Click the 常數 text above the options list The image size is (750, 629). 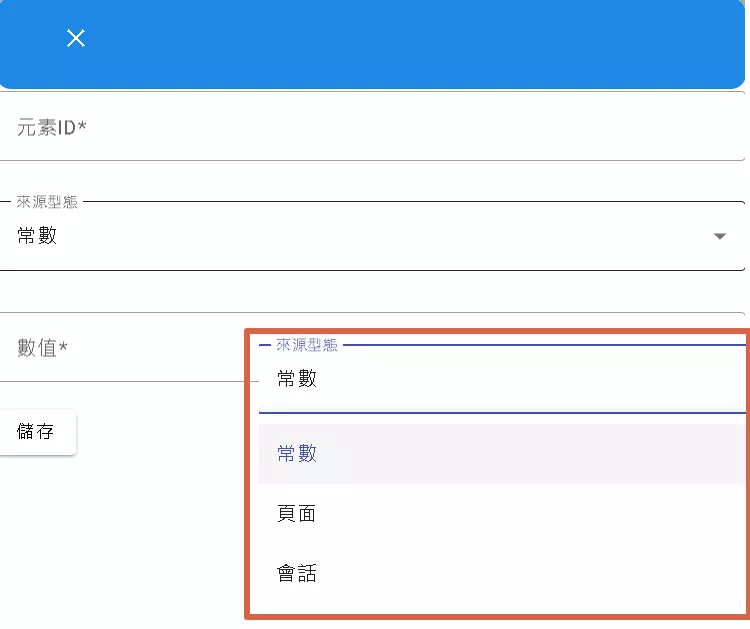coord(297,379)
